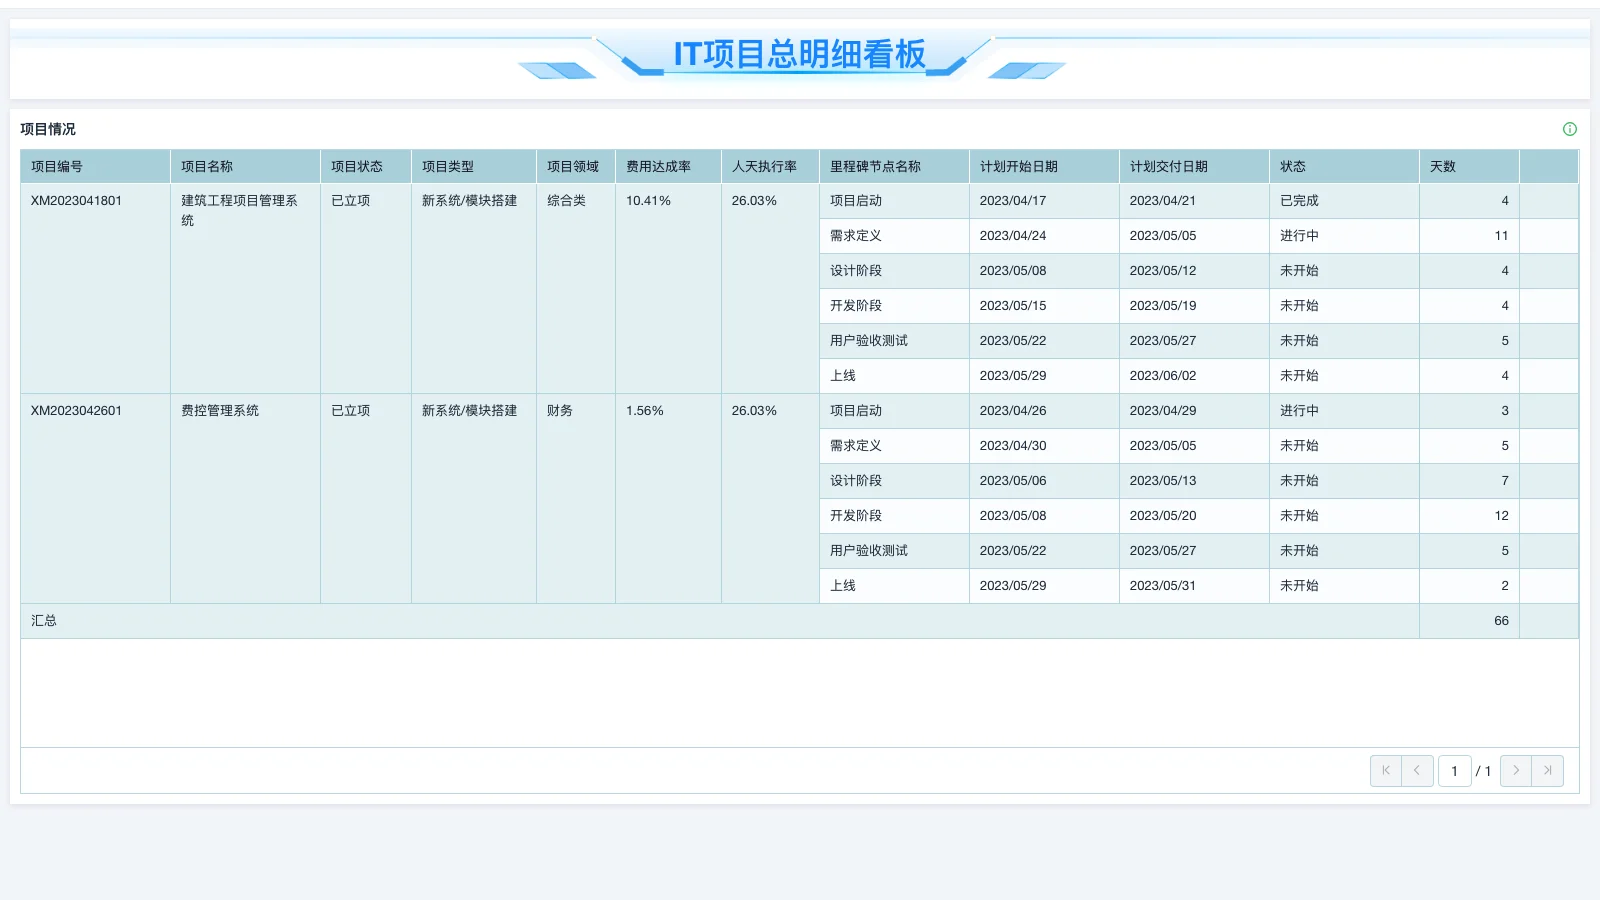Click the page number input field
The width and height of the screenshot is (1600, 900).
click(1455, 770)
